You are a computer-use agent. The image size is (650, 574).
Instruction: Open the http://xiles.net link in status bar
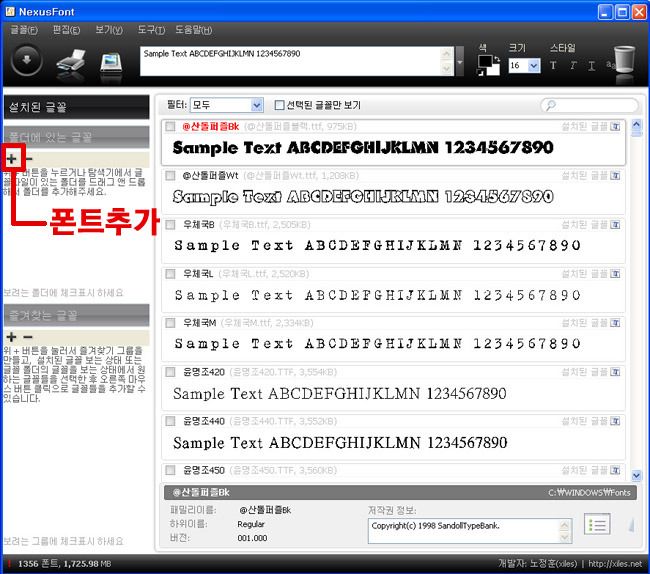(615, 564)
